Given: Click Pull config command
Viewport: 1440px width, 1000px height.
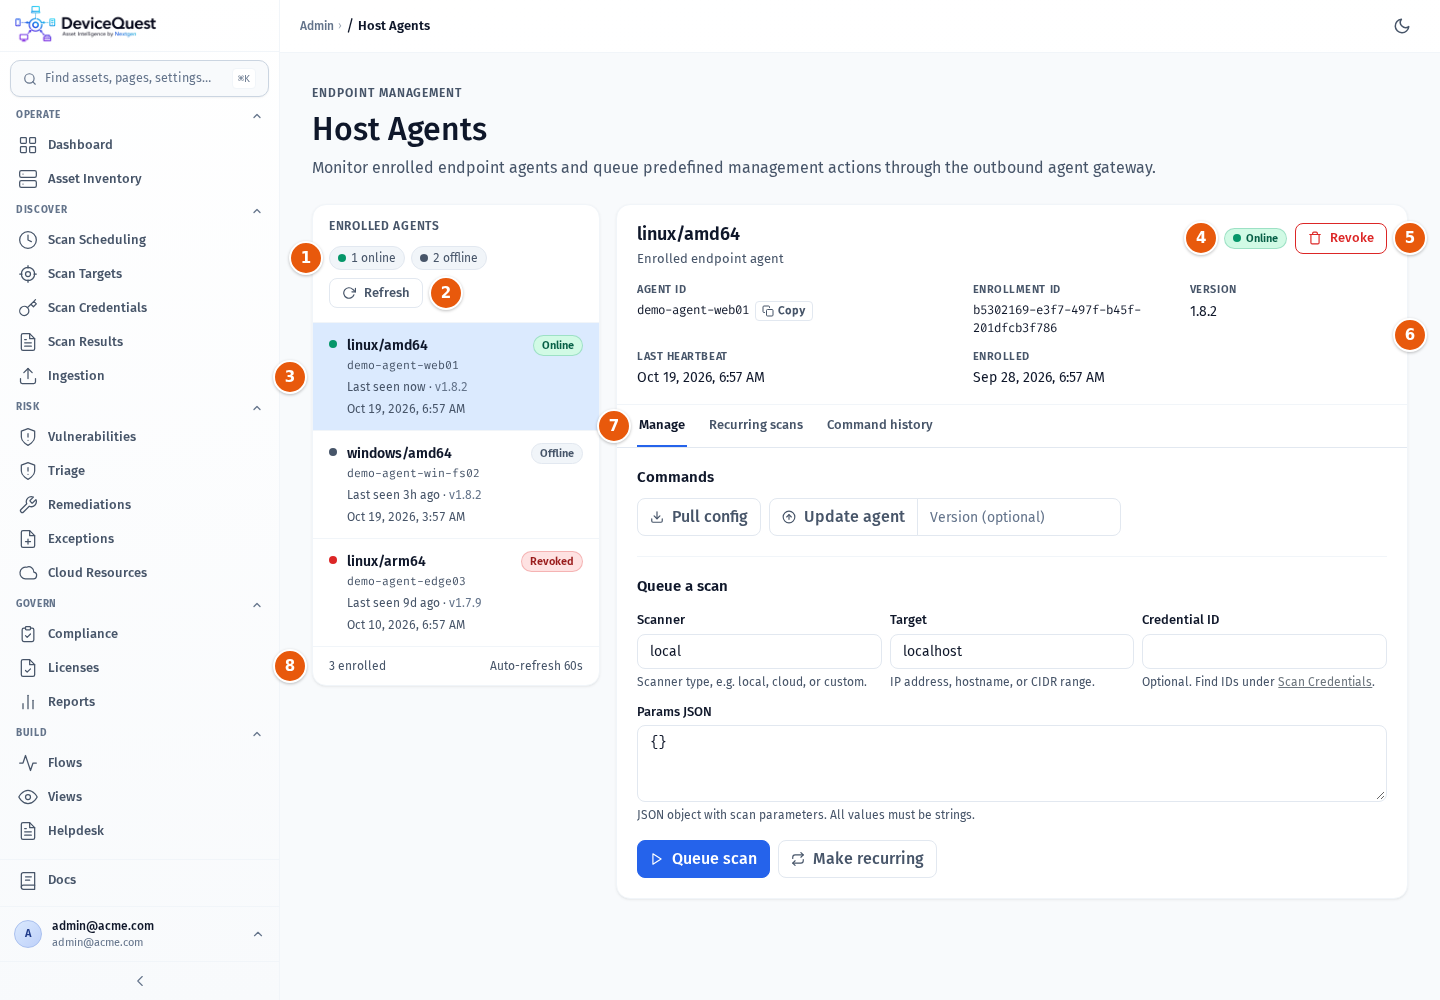Looking at the screenshot, I should (699, 517).
